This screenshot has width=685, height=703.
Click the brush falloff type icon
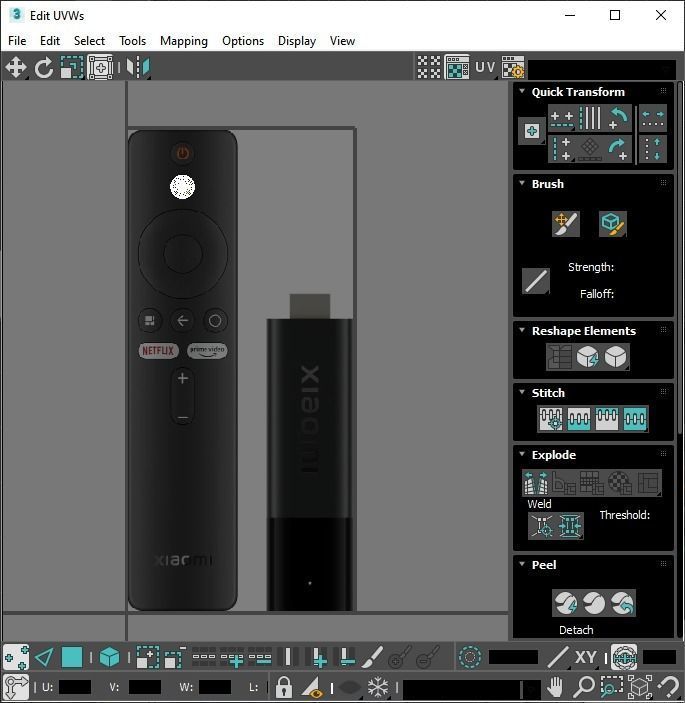coord(536,281)
